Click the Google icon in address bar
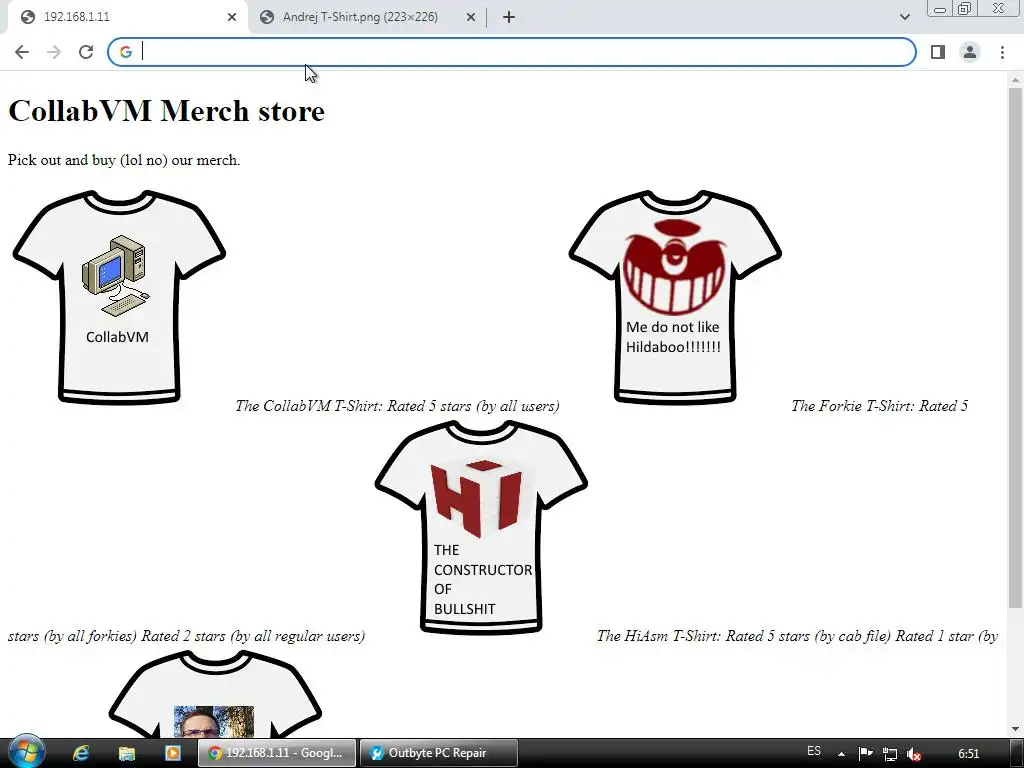The height and width of the screenshot is (768, 1024). 125,52
